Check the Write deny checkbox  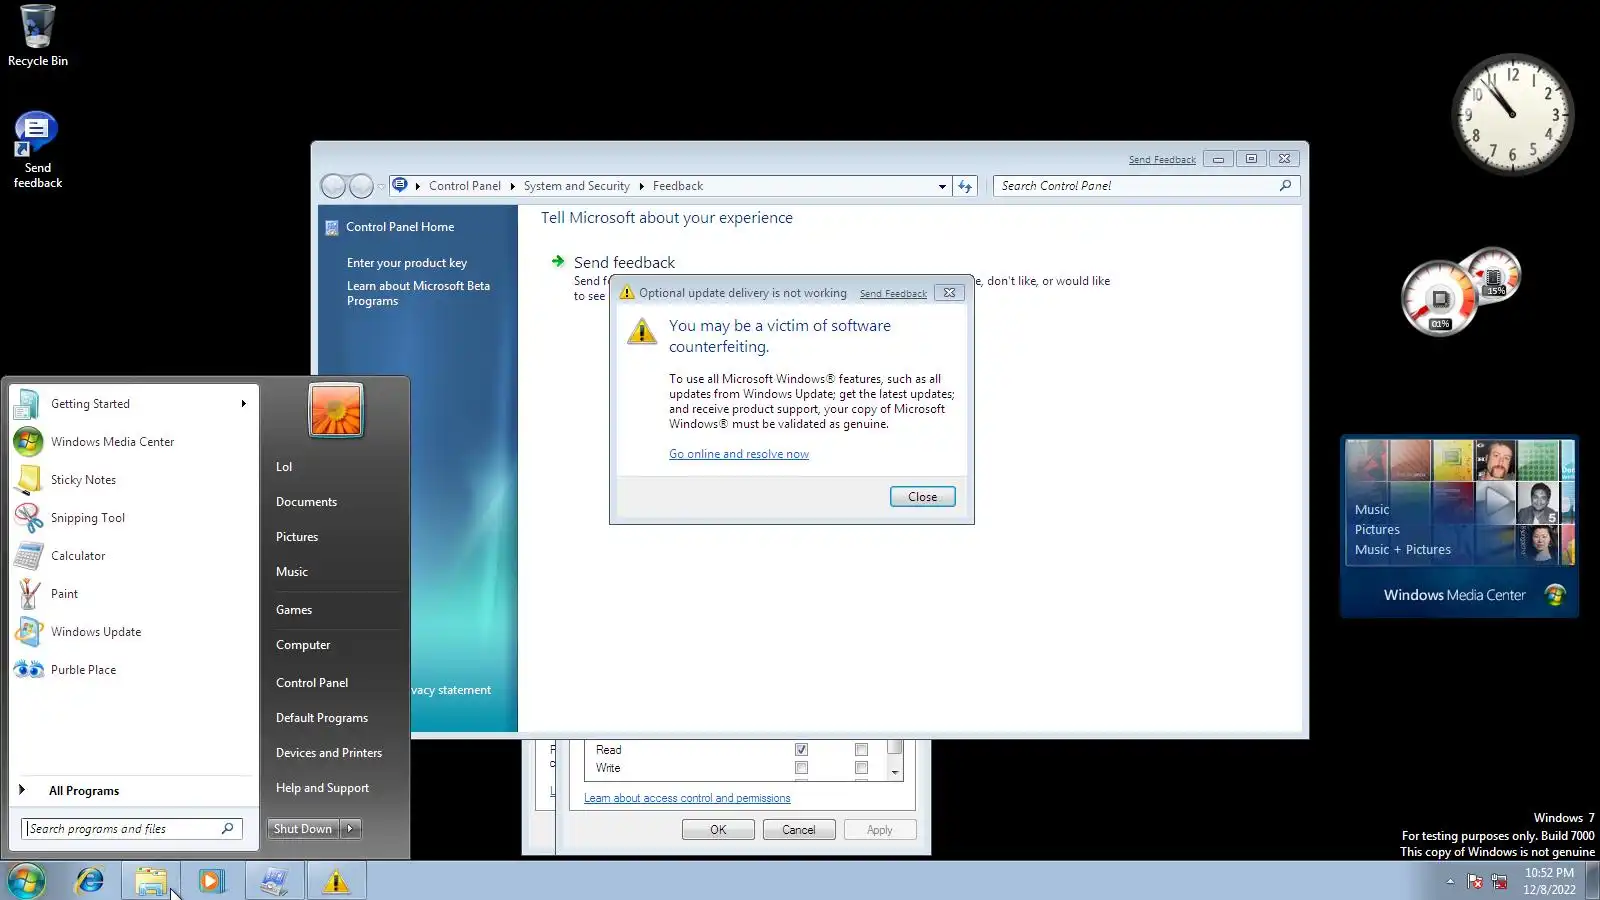coord(861,768)
